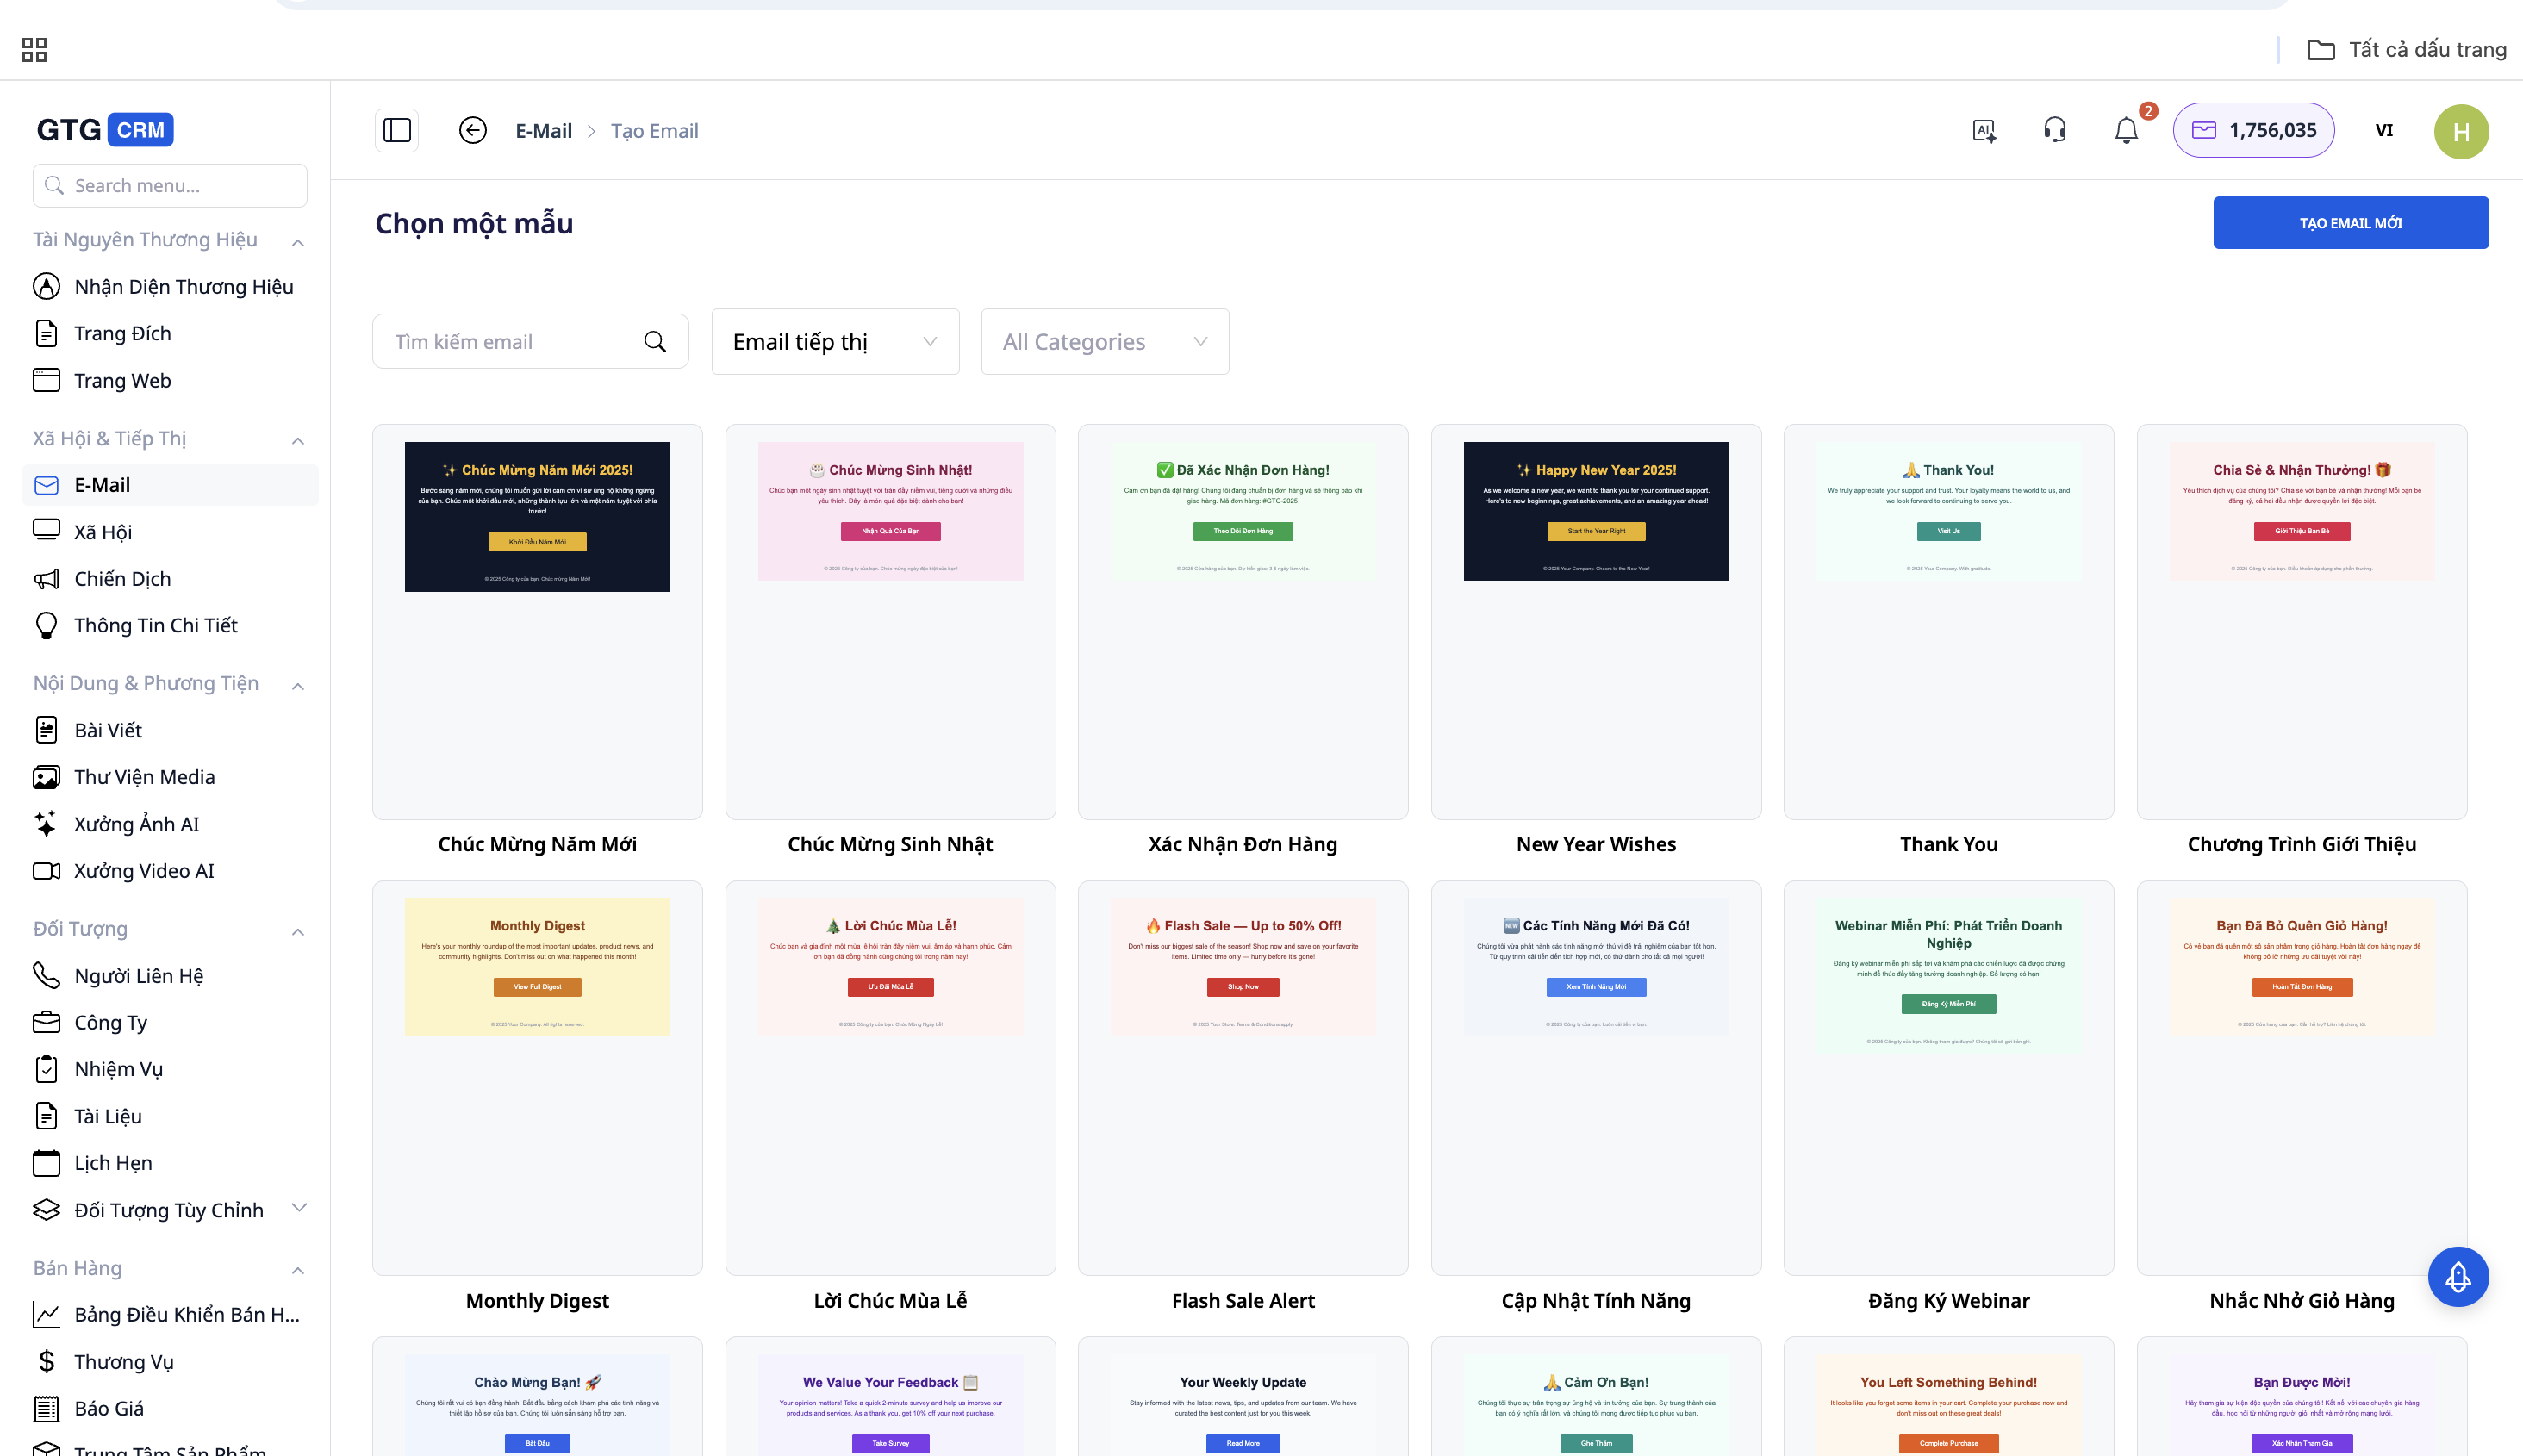Click the 1,756,035 credits balance pill

tap(2253, 130)
